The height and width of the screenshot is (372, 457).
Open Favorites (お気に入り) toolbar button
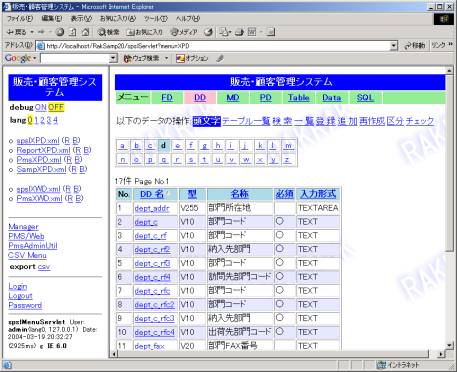145,32
